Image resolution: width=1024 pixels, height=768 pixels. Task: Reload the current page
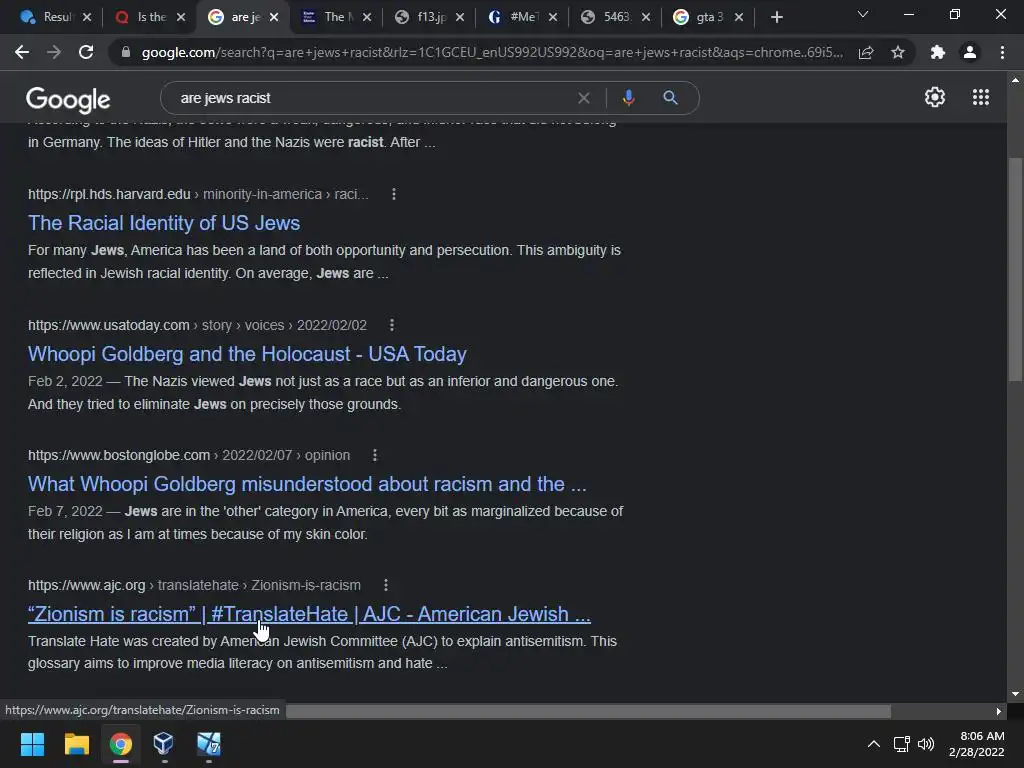point(86,52)
